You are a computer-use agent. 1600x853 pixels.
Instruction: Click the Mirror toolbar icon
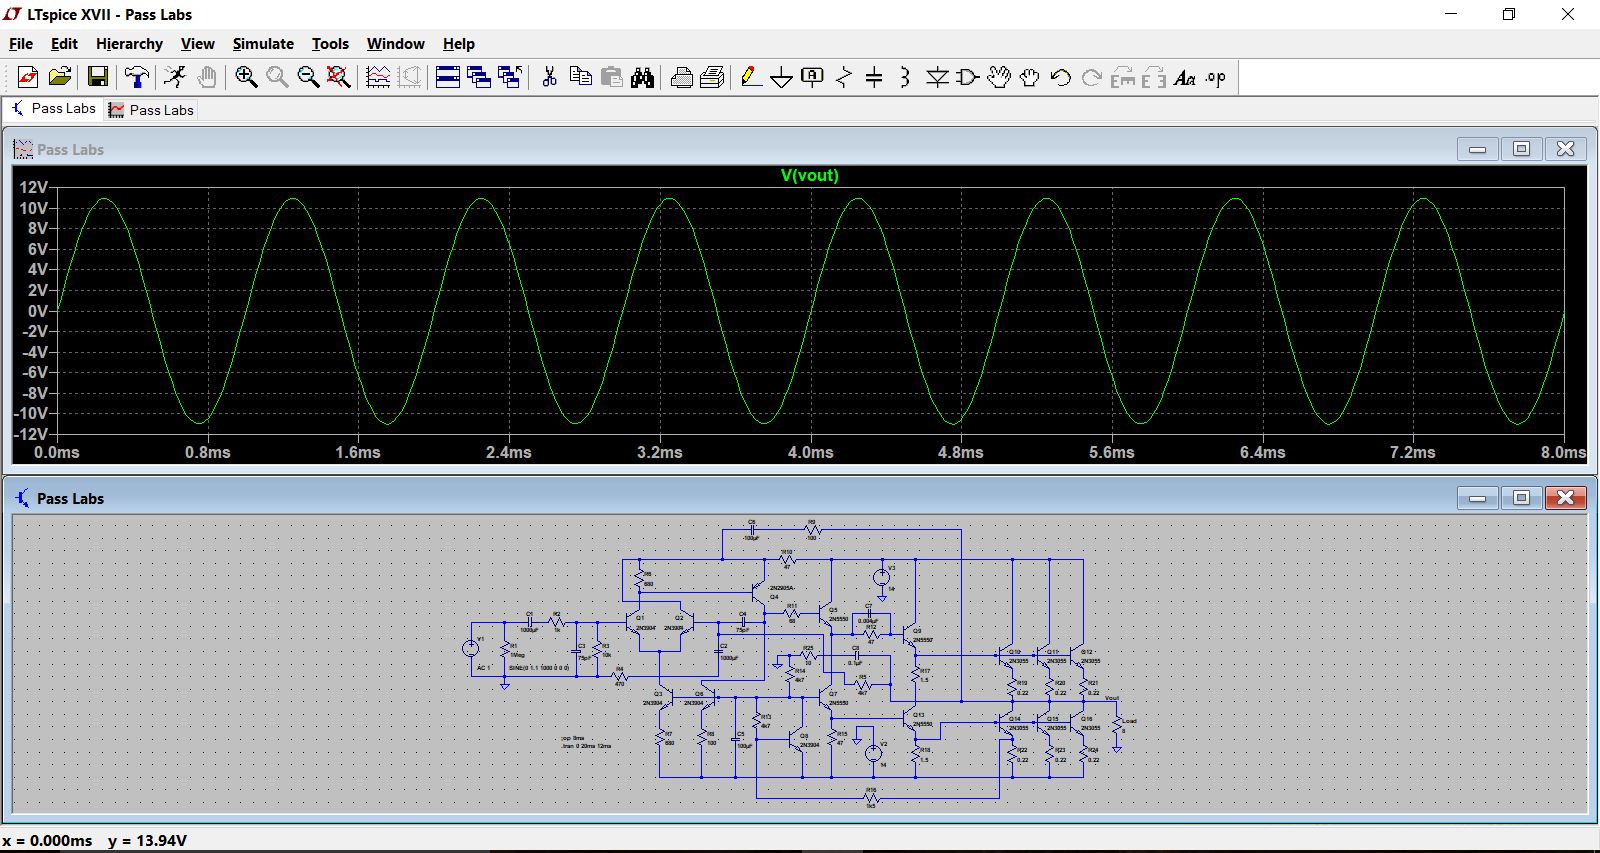click(1154, 77)
